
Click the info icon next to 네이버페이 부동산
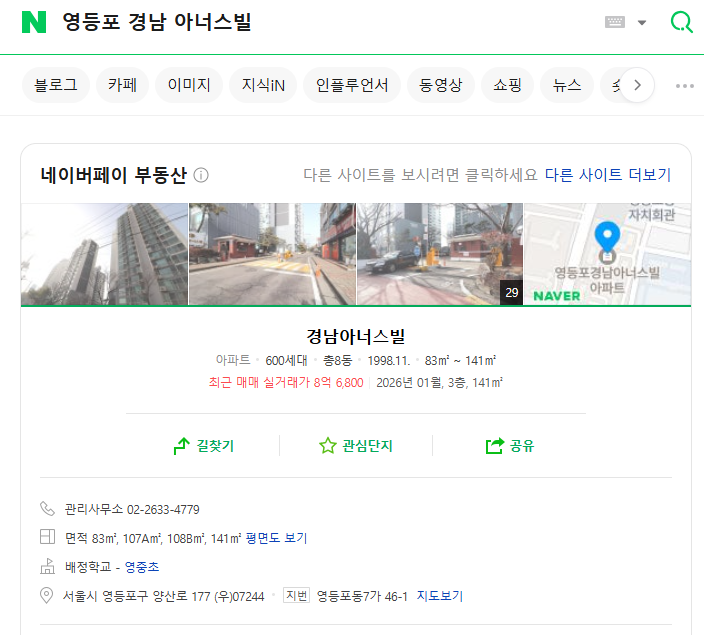[201, 175]
